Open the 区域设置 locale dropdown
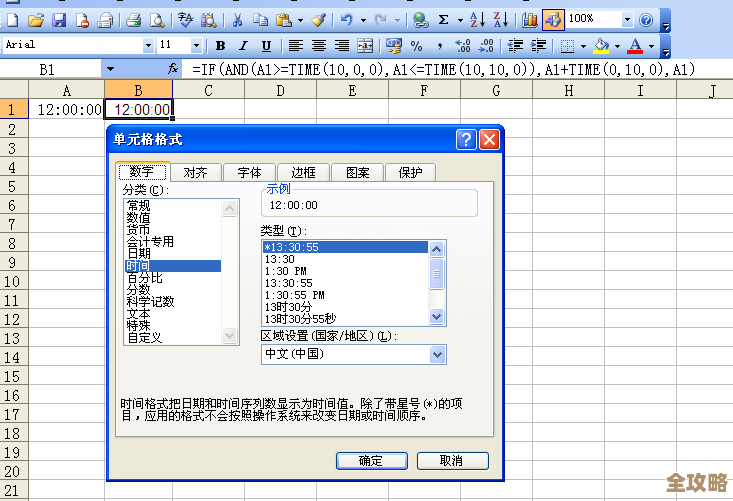Screen dimensions: 733x501 [437, 354]
